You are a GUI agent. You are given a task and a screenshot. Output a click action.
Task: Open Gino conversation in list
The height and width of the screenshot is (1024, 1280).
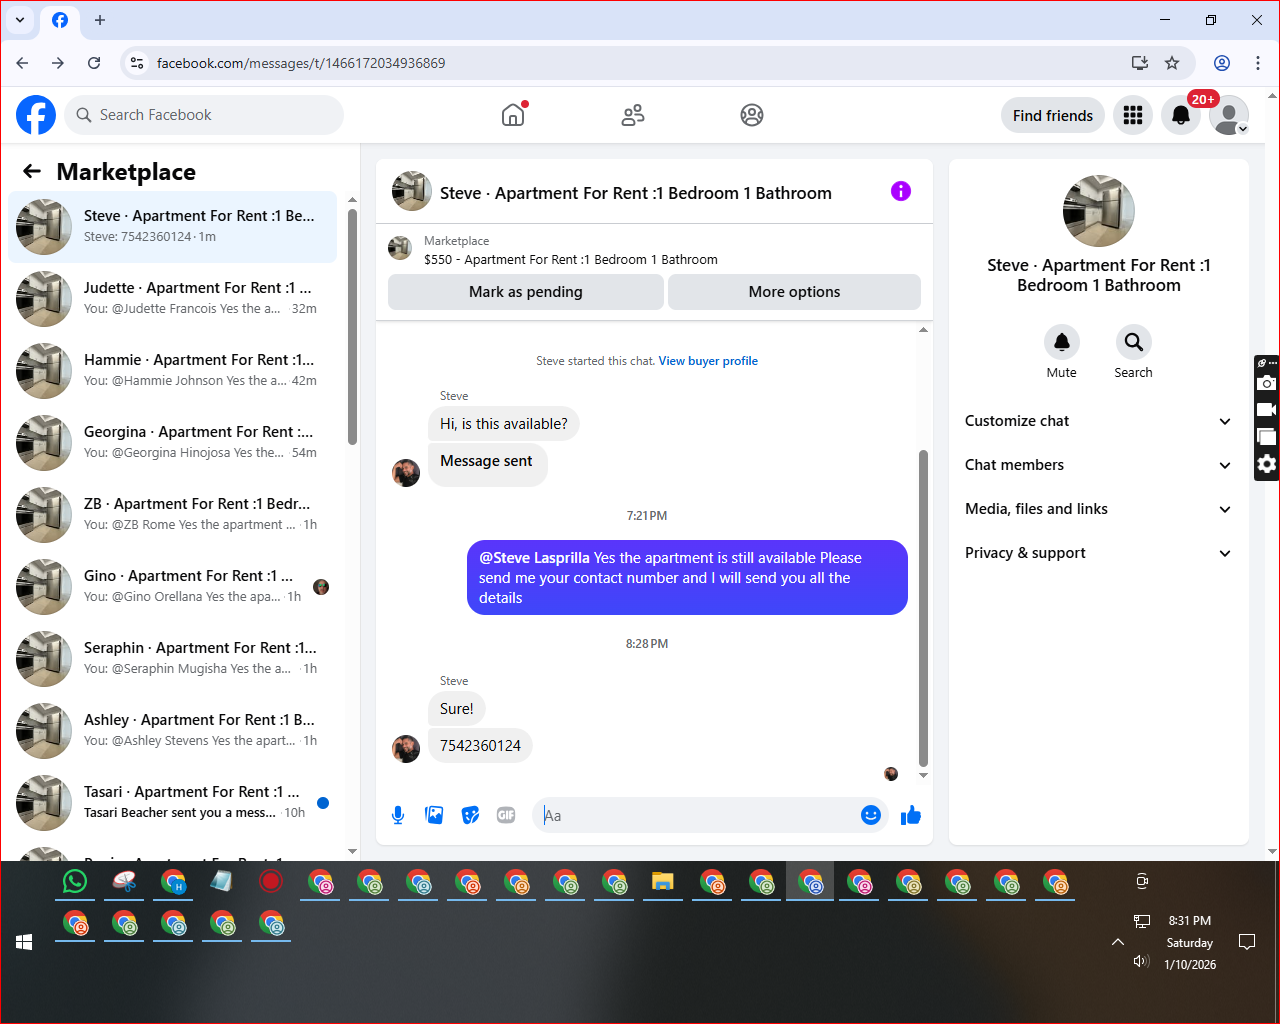pyautogui.click(x=172, y=587)
